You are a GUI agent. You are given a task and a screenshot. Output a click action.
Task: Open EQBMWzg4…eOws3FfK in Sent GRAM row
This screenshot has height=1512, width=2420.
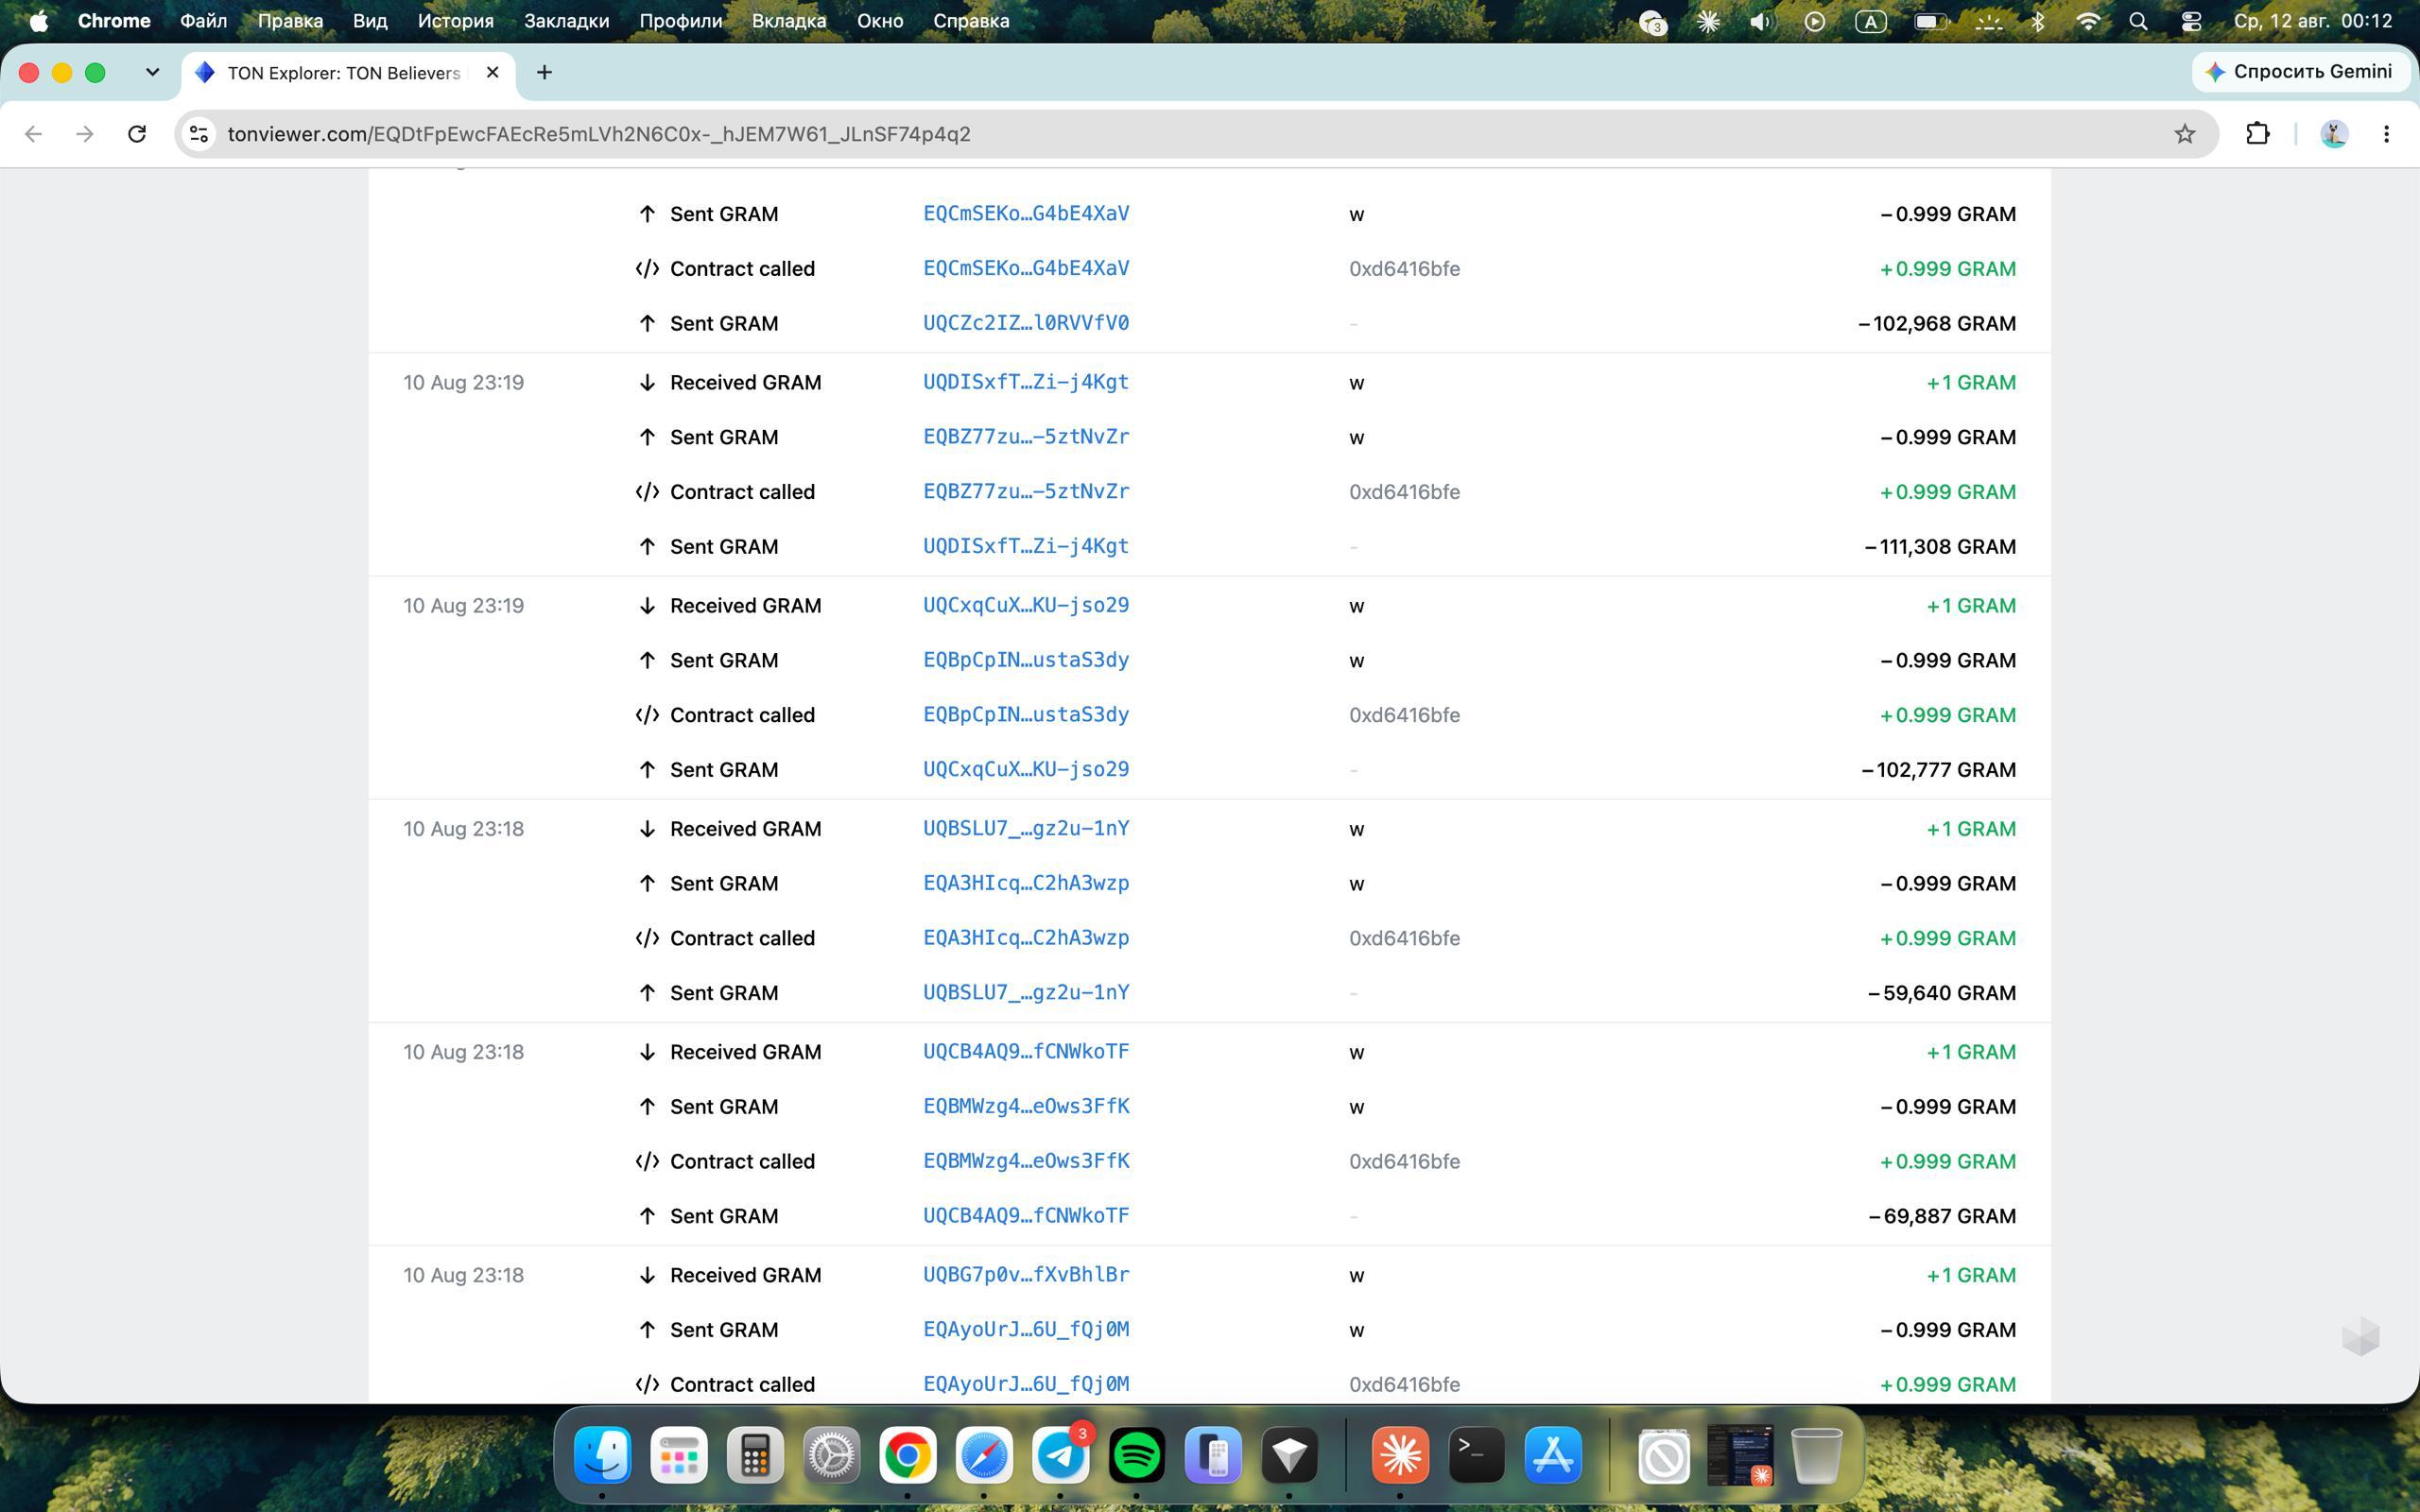pyautogui.click(x=1026, y=1106)
